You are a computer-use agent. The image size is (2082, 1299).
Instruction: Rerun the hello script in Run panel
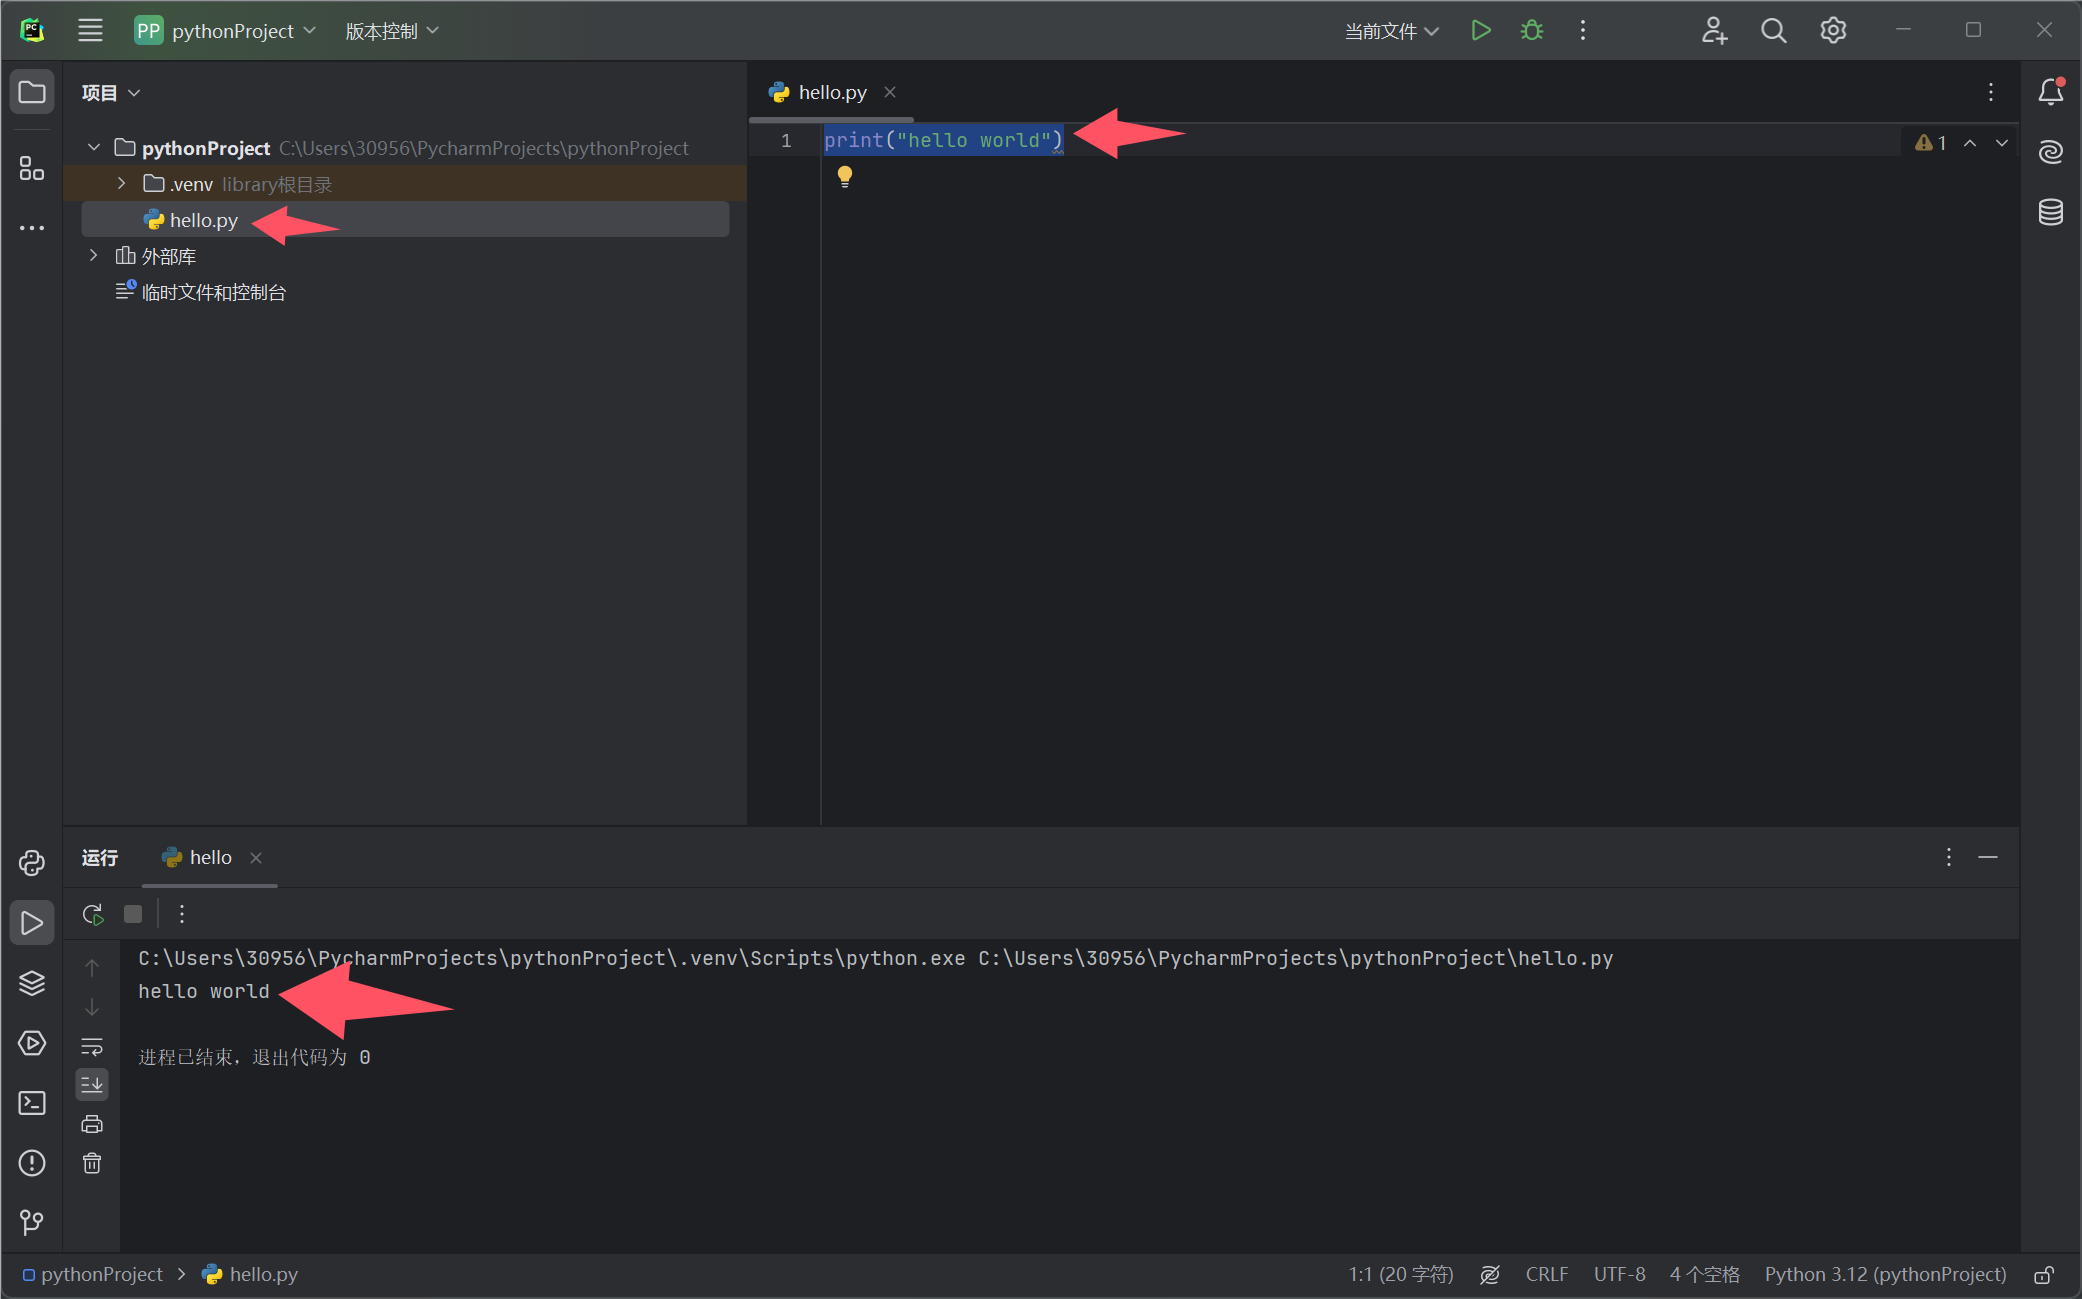point(93,914)
